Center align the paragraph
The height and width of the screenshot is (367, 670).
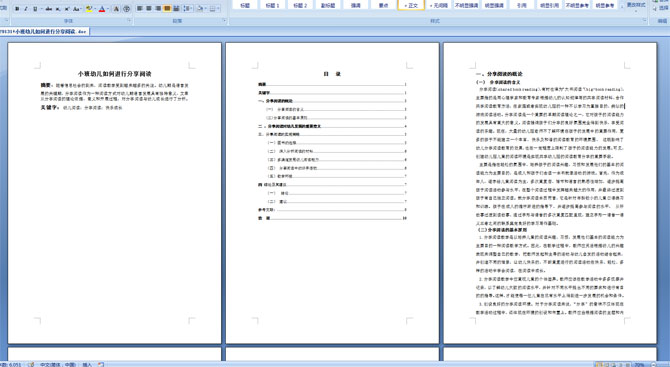tap(149, 9)
